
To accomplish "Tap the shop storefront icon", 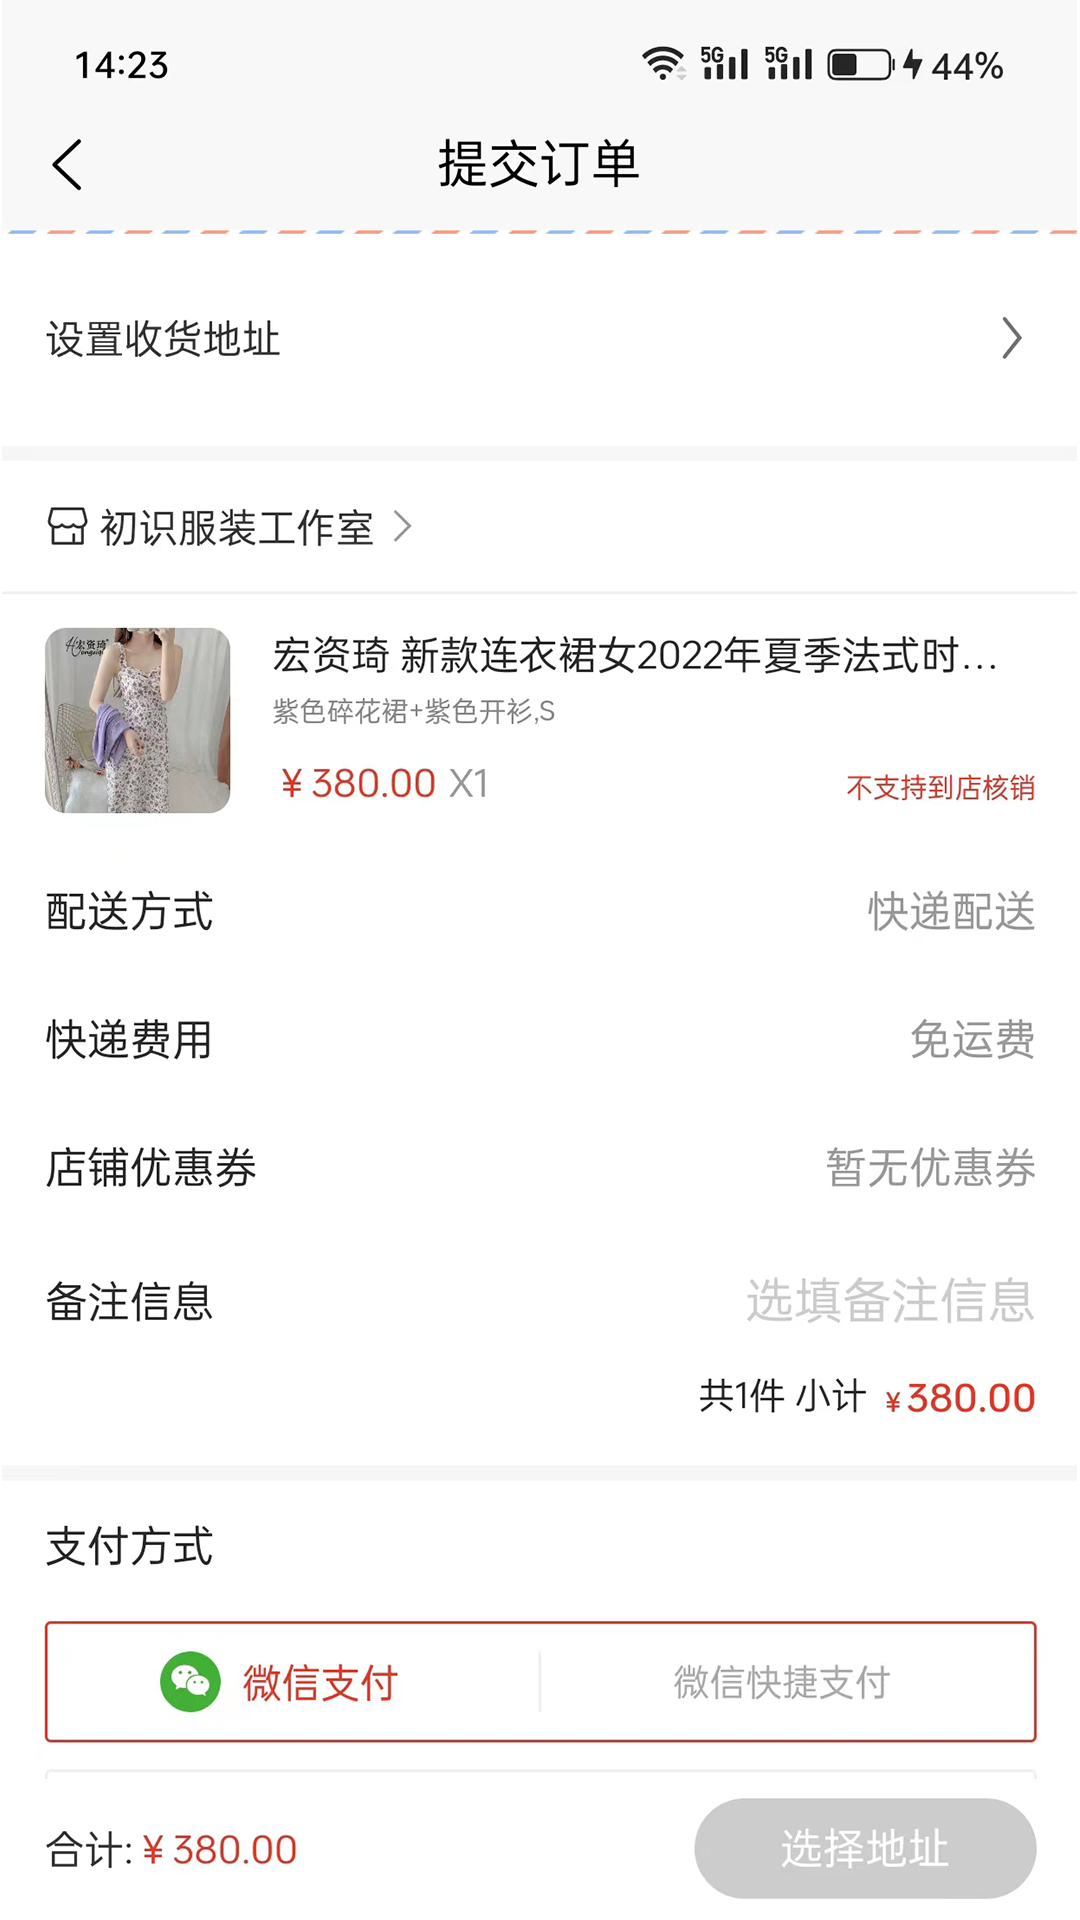I will [67, 526].
